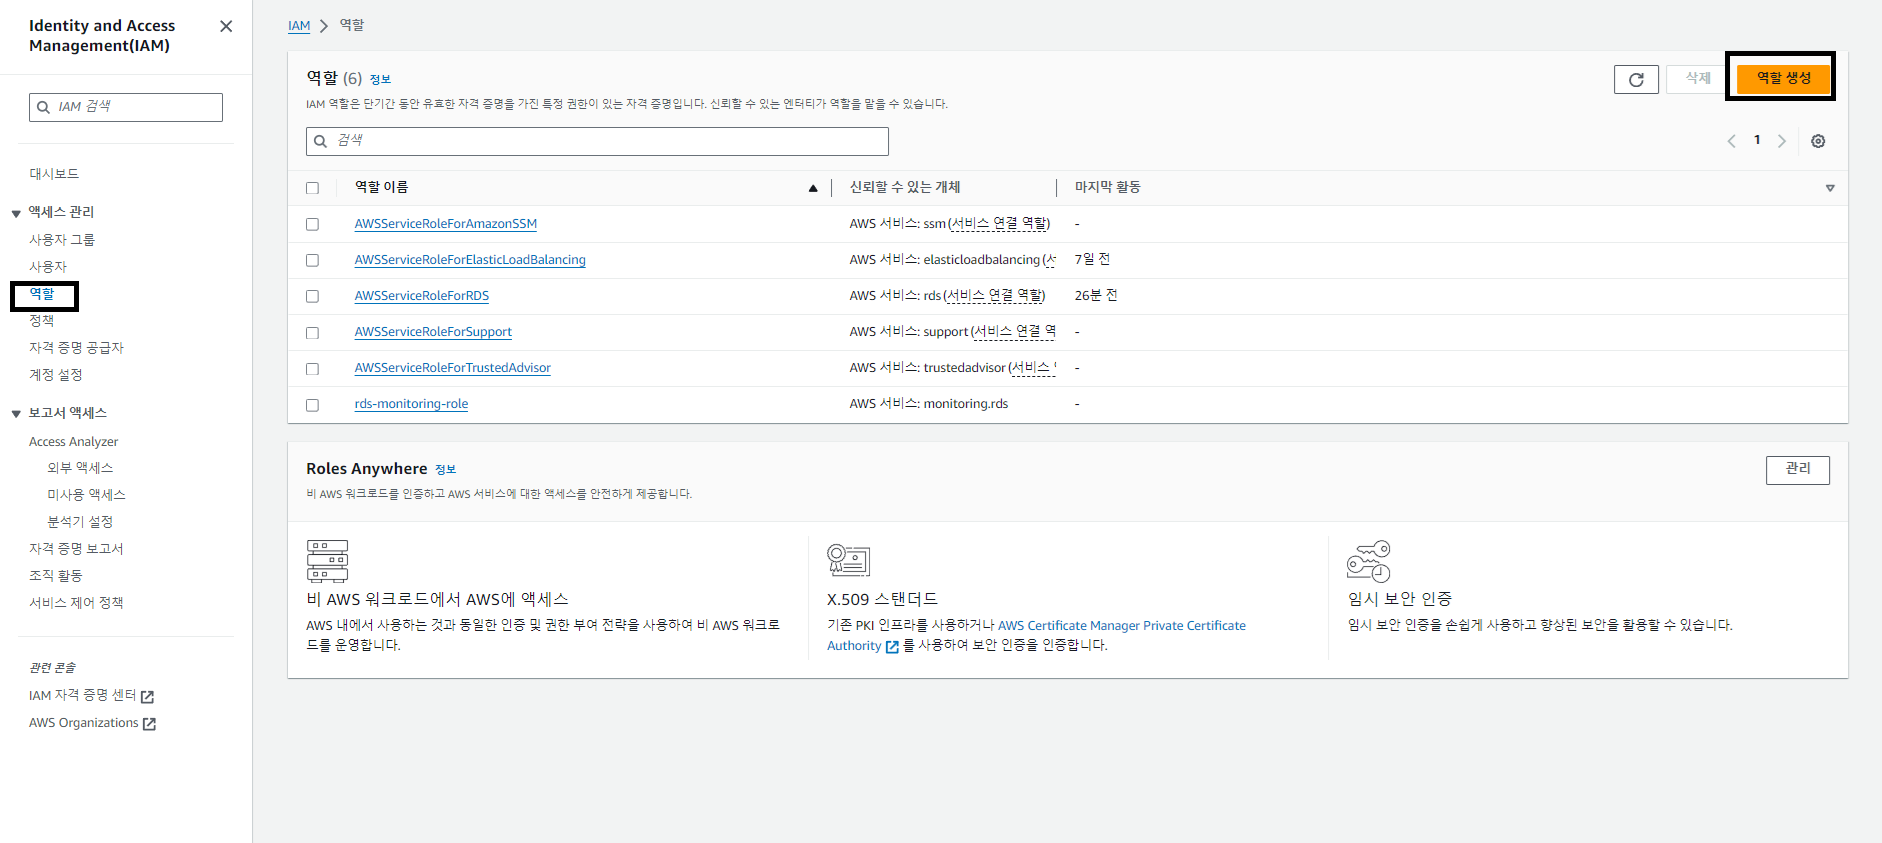Open AWSServiceRoleForSupport role link
Screen dimensions: 1882x843
tap(433, 332)
